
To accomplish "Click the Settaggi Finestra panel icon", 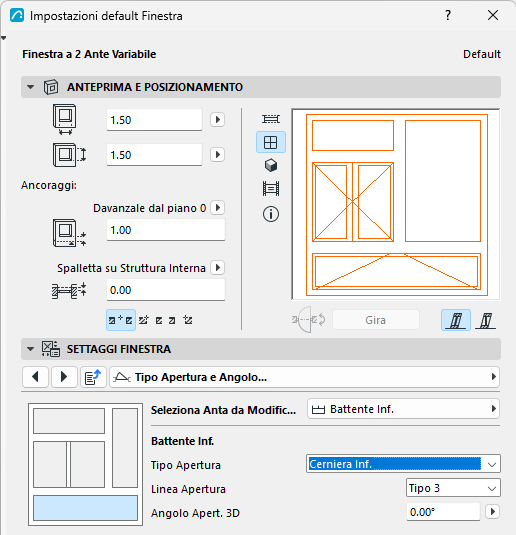I will tap(51, 349).
